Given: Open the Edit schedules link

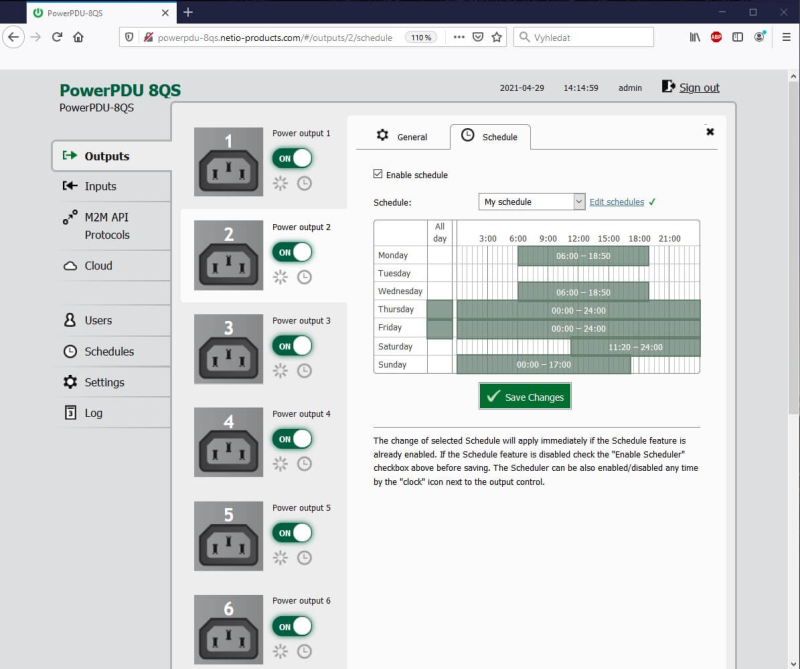Looking at the screenshot, I should coord(616,202).
